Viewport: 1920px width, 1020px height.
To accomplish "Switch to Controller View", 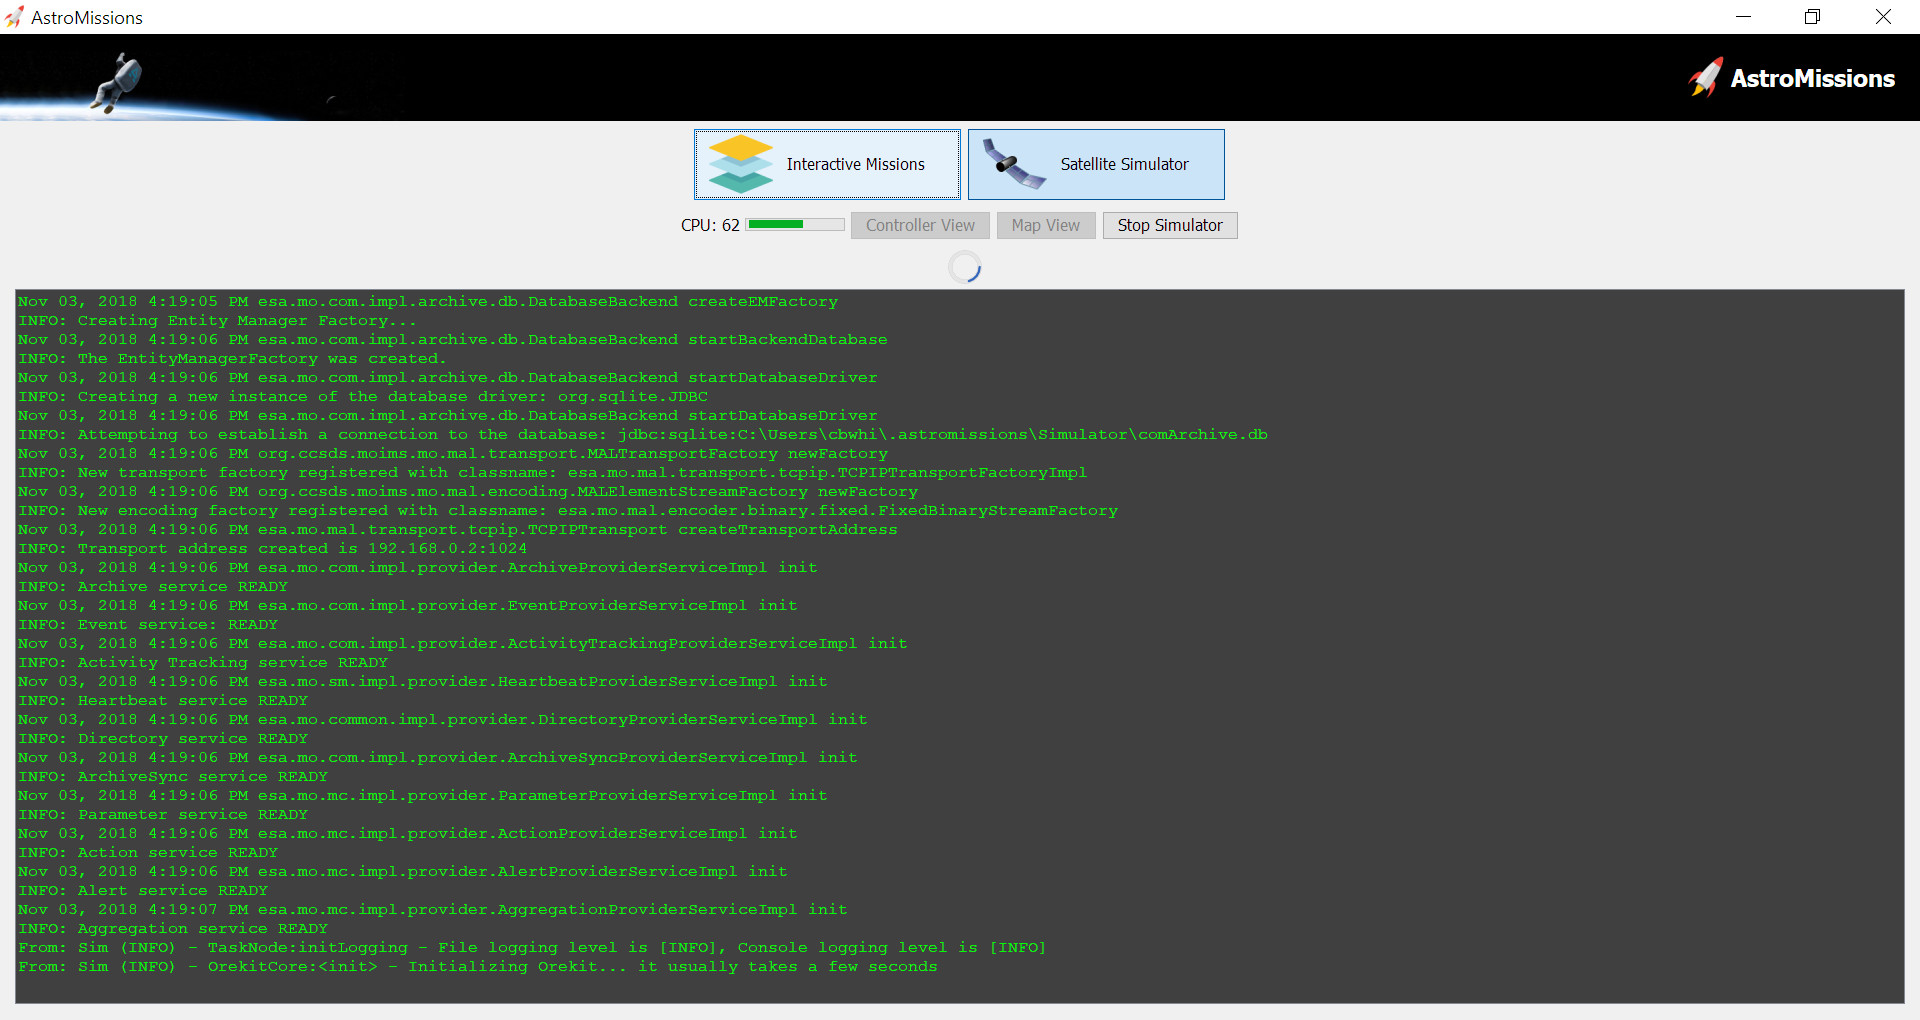I will [x=920, y=225].
